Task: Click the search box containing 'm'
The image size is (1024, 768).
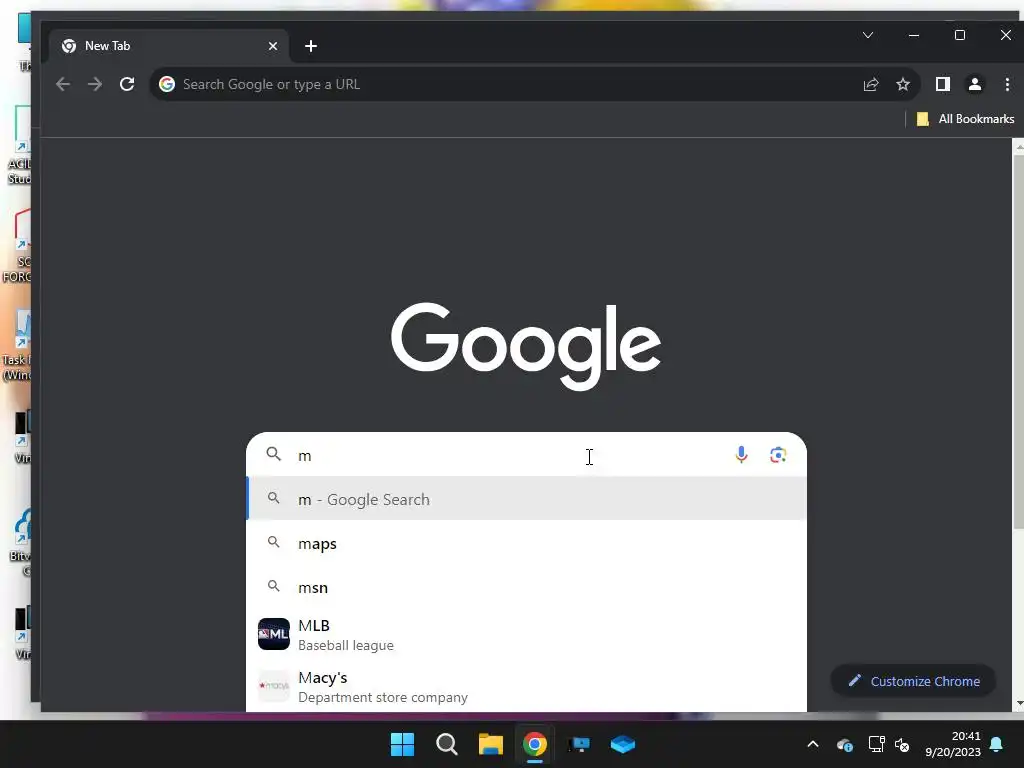Action: pos(526,455)
